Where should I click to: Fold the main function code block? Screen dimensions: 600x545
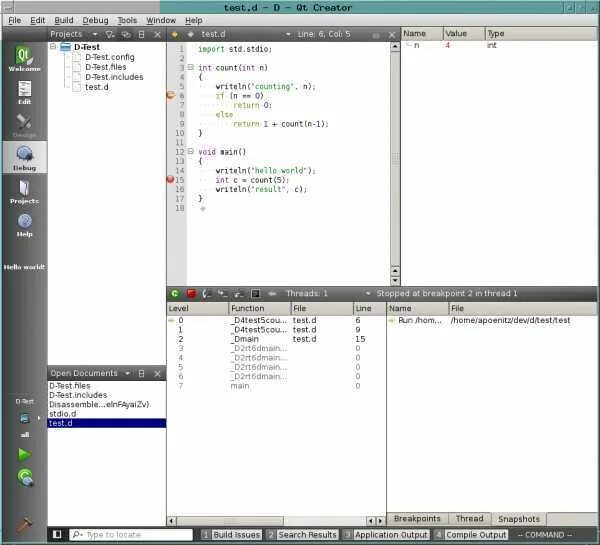191,152
